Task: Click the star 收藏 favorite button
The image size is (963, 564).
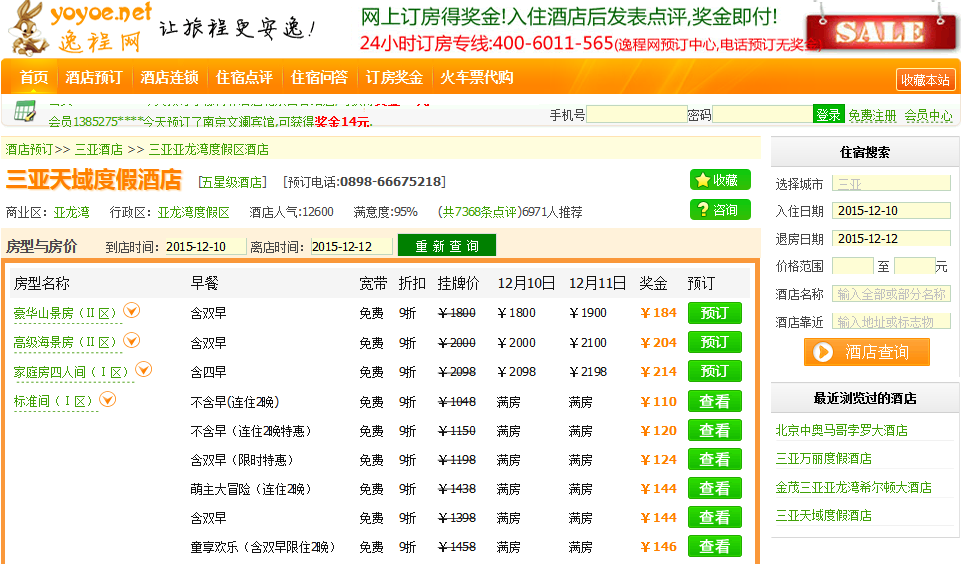Action: [720, 180]
